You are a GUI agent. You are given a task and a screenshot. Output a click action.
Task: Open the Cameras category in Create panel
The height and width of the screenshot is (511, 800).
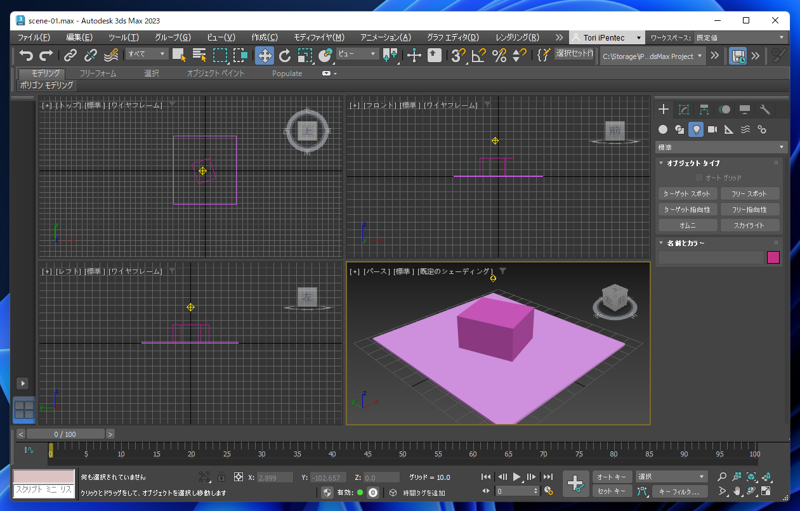pyautogui.click(x=712, y=129)
